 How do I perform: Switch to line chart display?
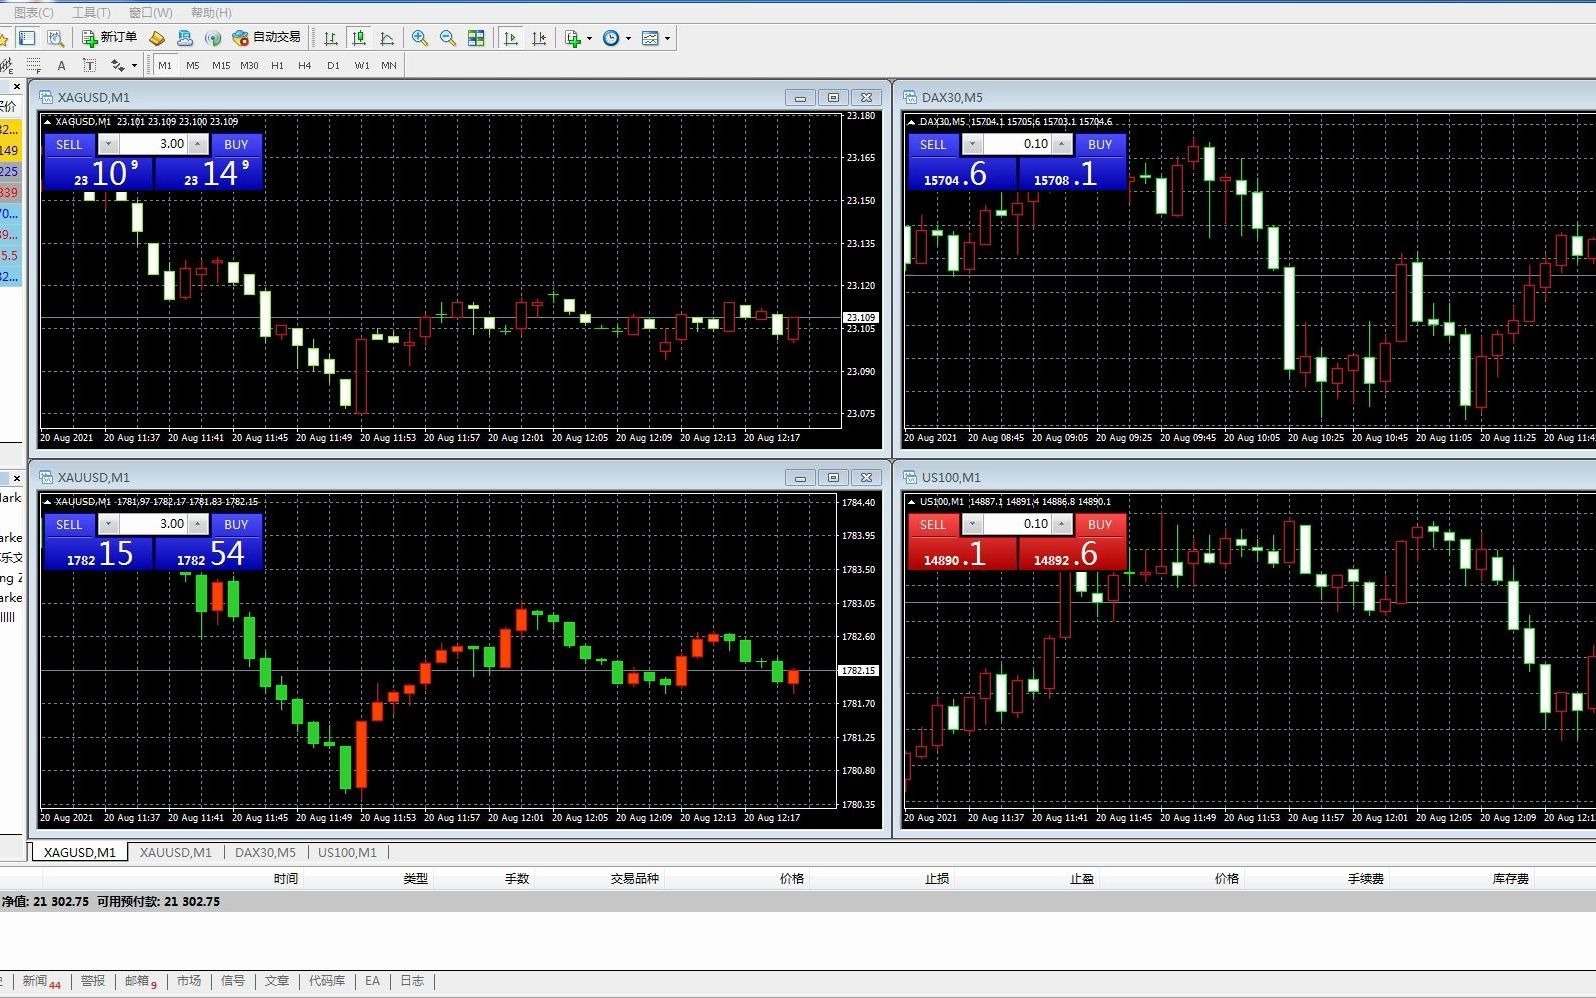point(387,38)
